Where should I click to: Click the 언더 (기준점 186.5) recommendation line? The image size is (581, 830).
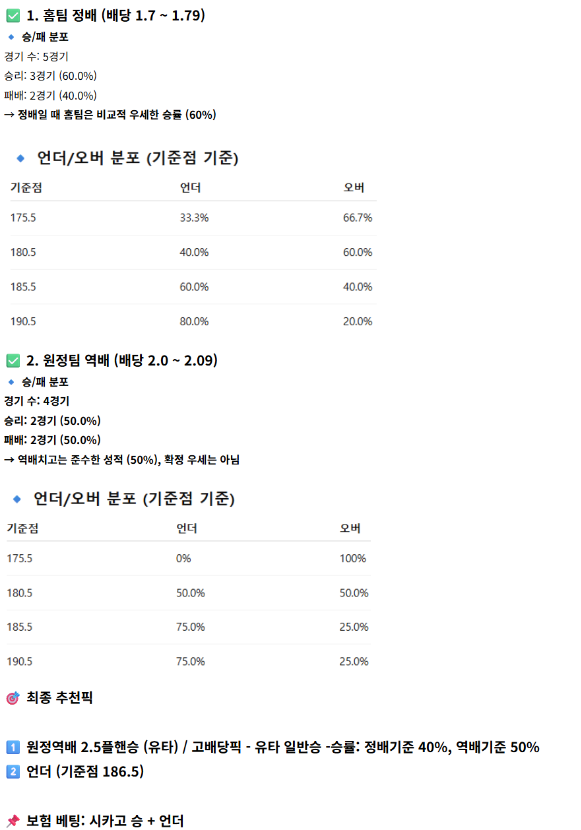85,772
